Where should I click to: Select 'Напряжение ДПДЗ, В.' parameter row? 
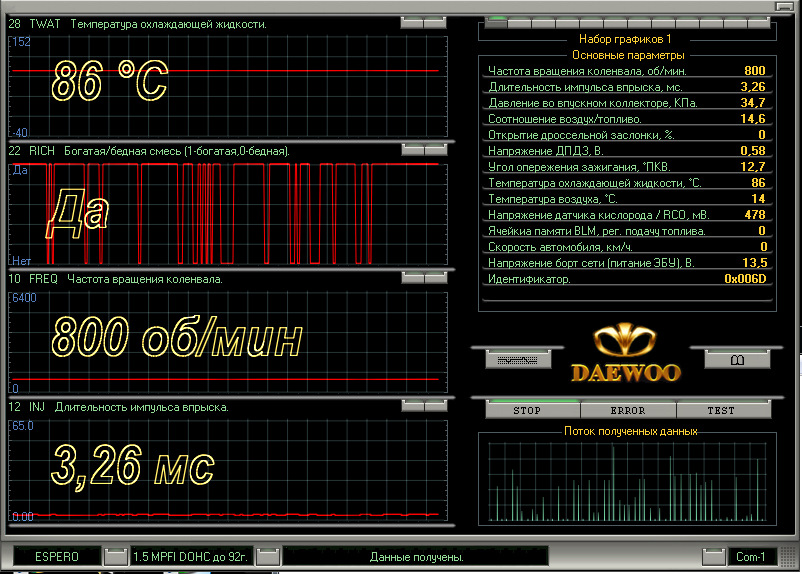627,151
